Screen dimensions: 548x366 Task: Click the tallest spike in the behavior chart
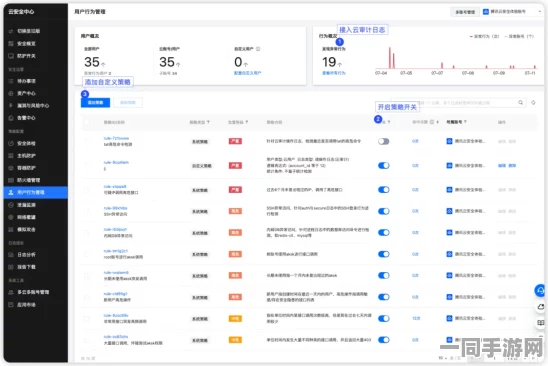[390, 58]
